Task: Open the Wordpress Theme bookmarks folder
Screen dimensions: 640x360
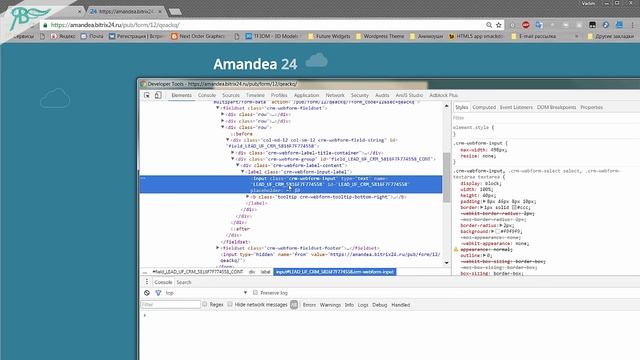Action: (380, 36)
